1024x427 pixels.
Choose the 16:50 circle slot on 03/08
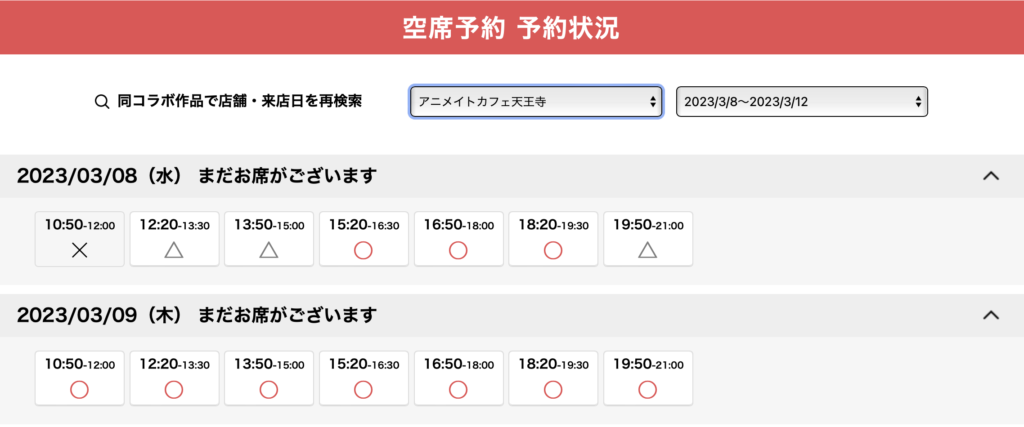[x=458, y=239]
